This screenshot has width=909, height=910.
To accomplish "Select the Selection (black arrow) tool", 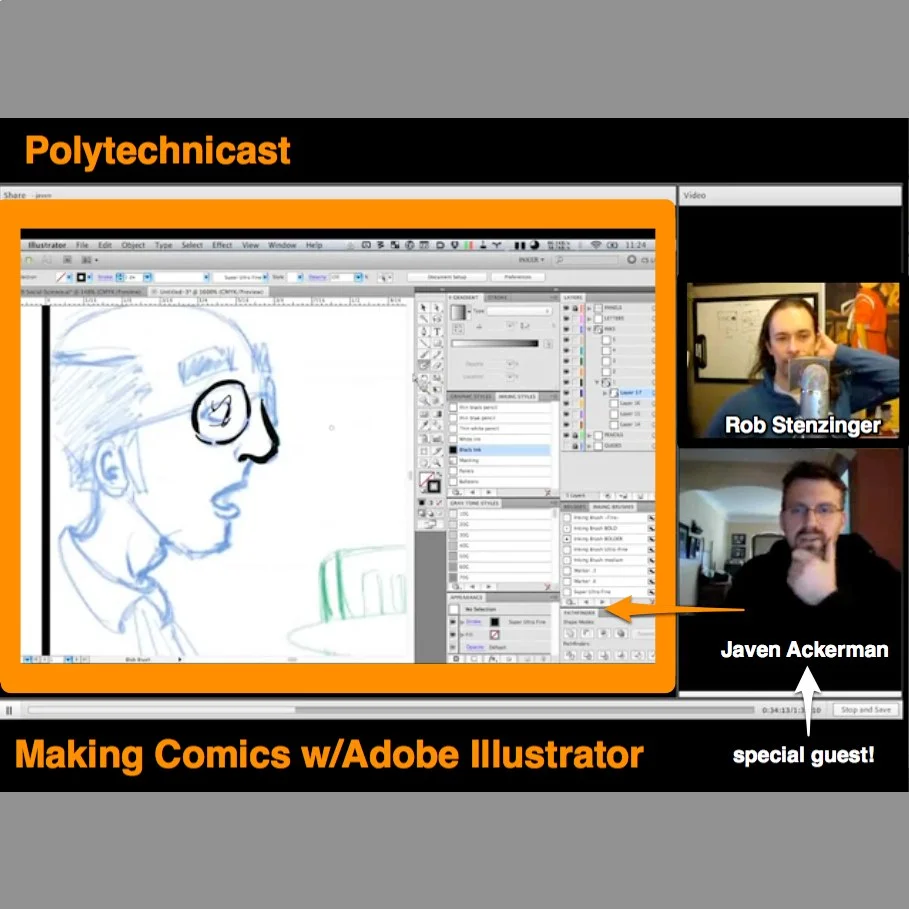I will click(x=423, y=308).
